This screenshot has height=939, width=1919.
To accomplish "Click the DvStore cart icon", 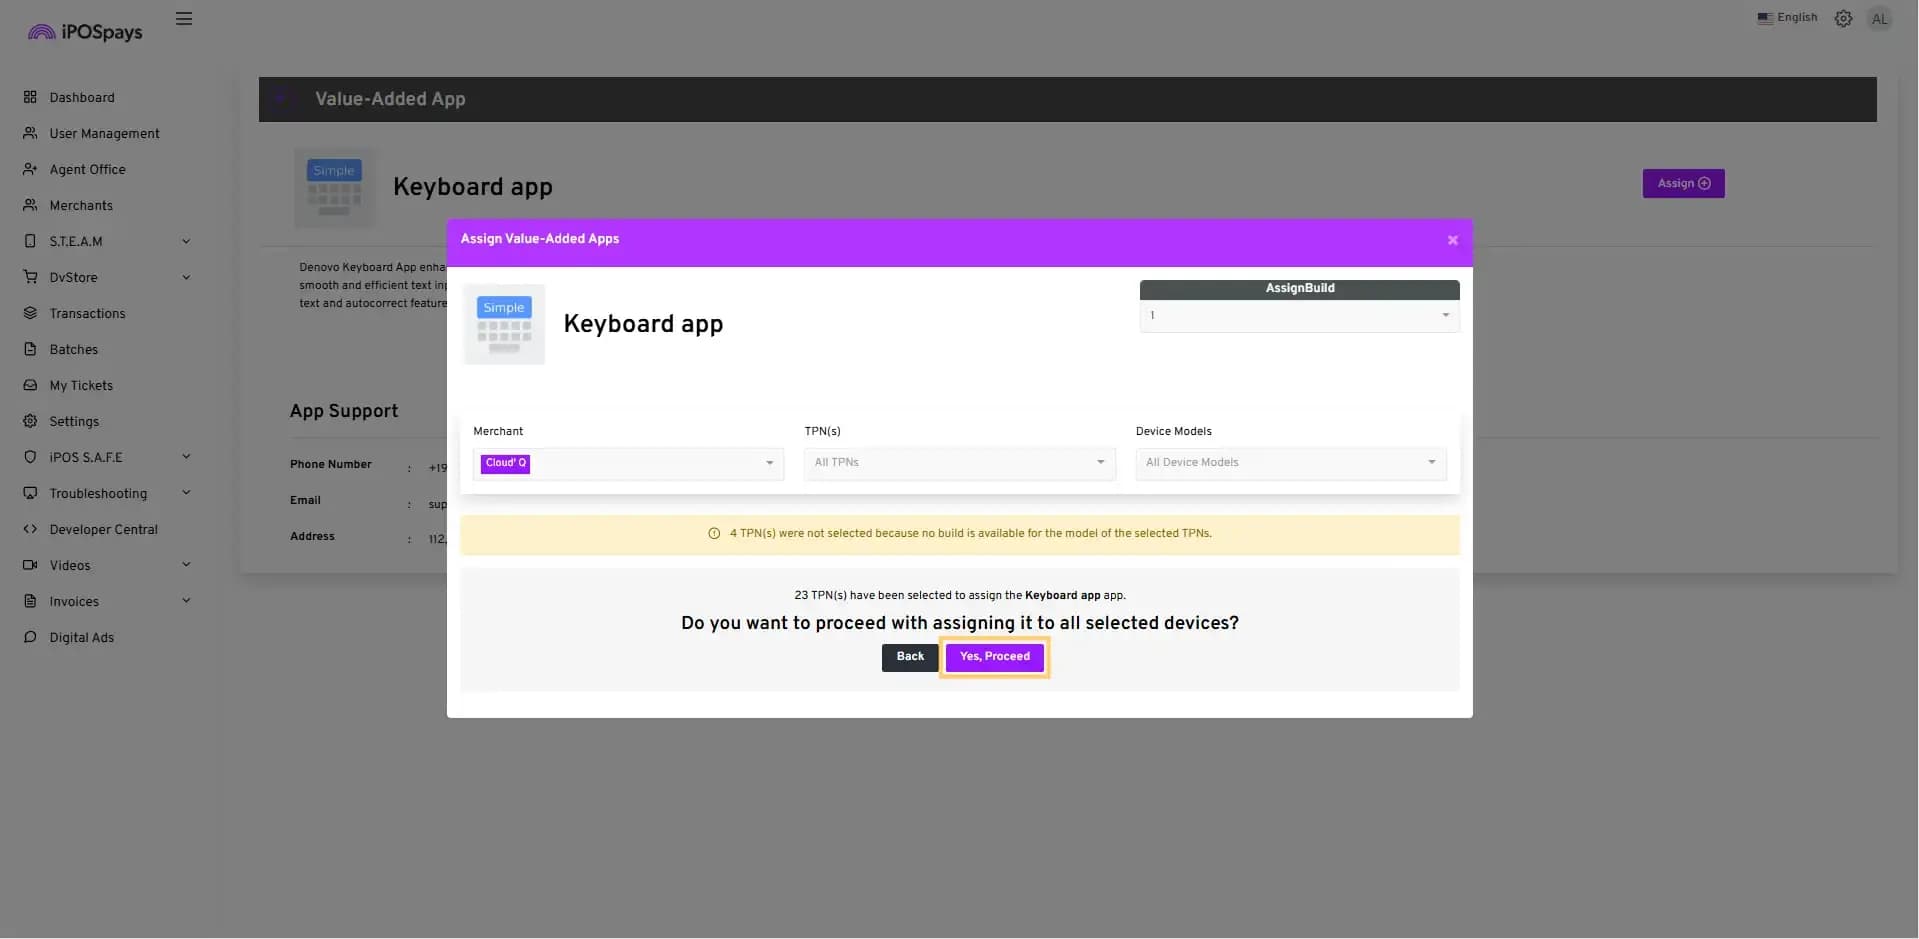I will coord(30,277).
